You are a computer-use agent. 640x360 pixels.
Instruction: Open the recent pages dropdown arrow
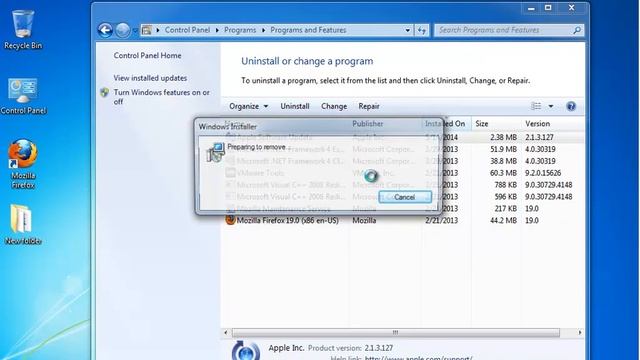(135, 30)
